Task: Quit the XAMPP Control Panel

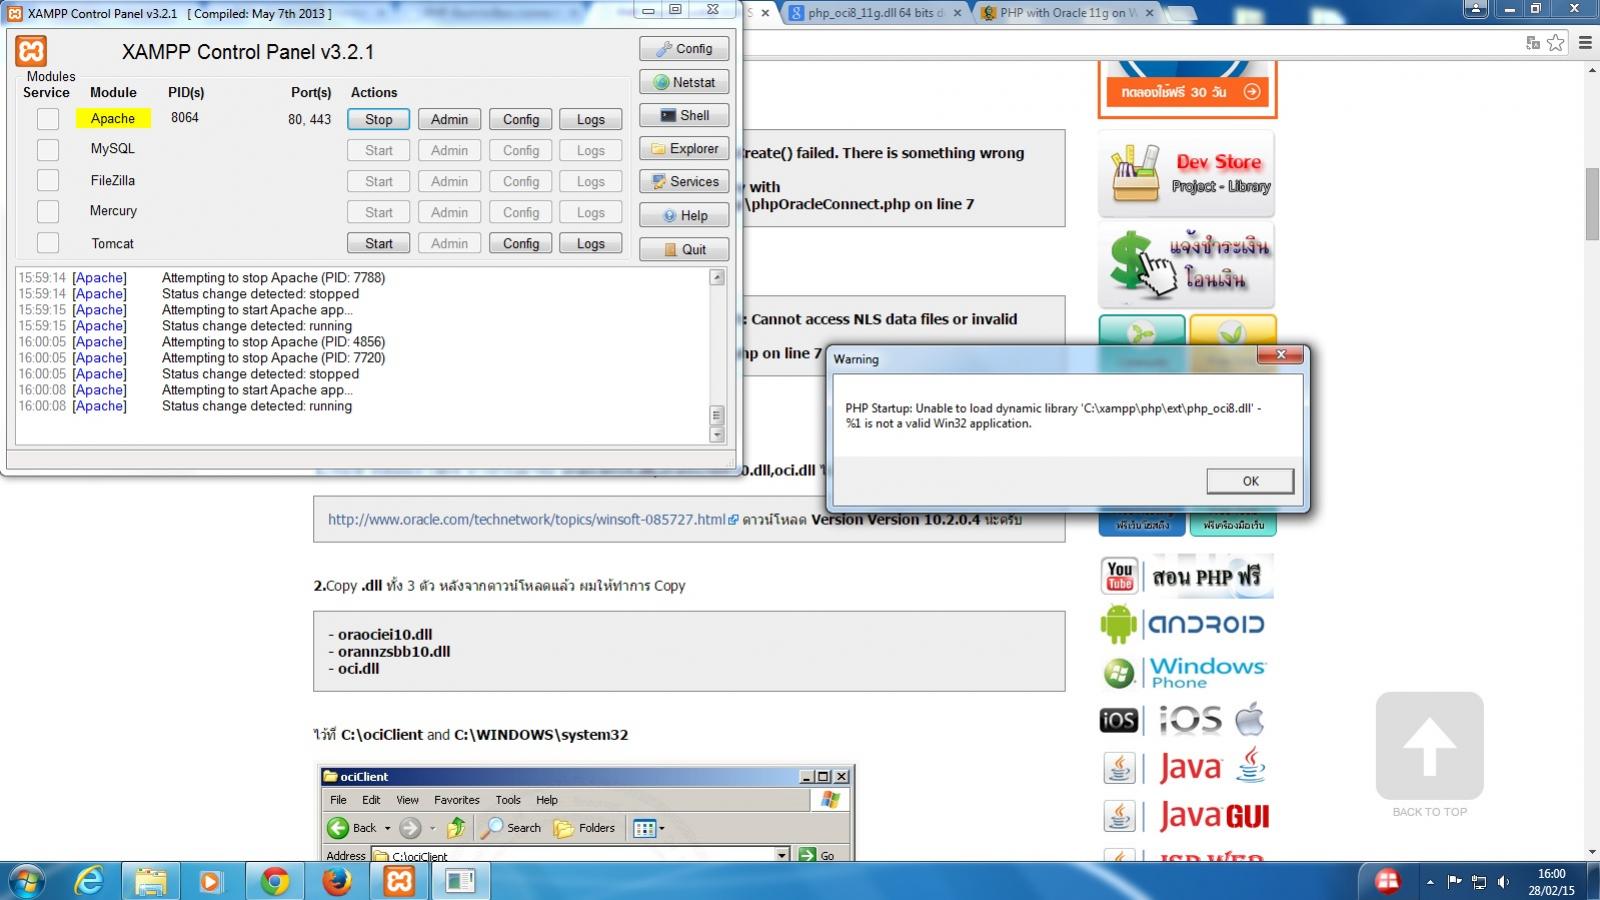Action: tap(684, 249)
